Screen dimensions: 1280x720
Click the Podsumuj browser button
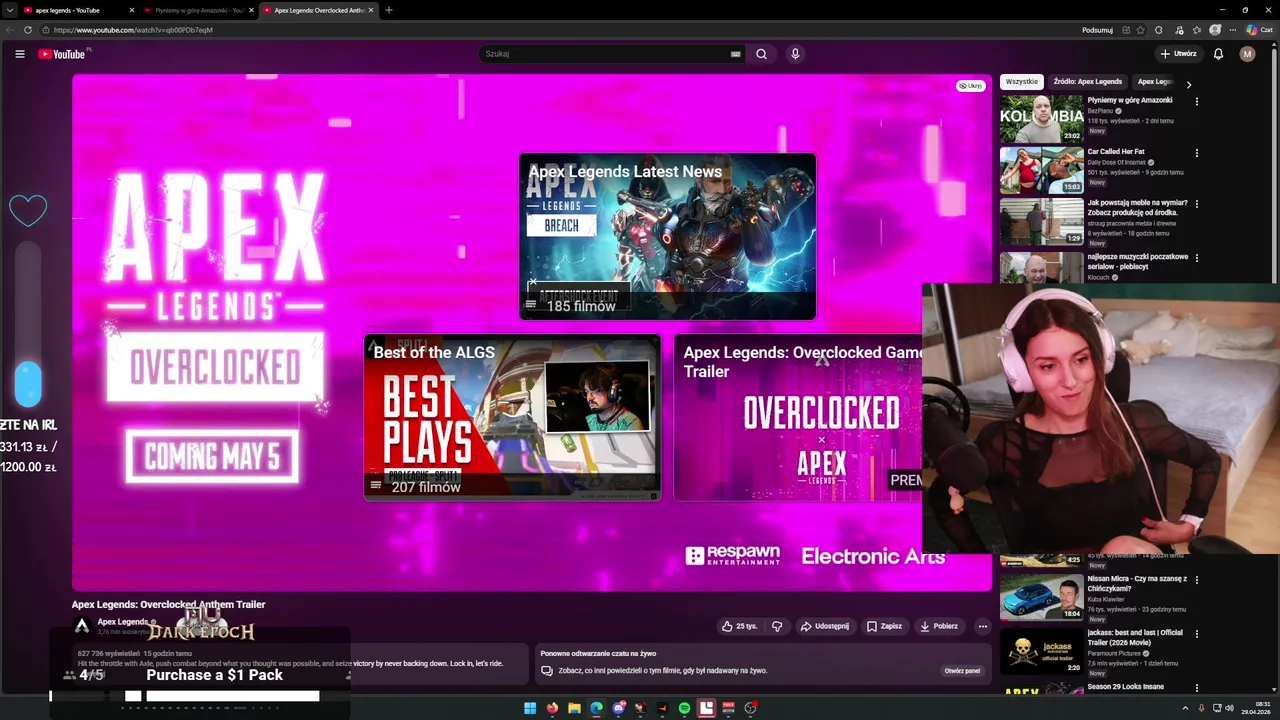tap(1097, 30)
